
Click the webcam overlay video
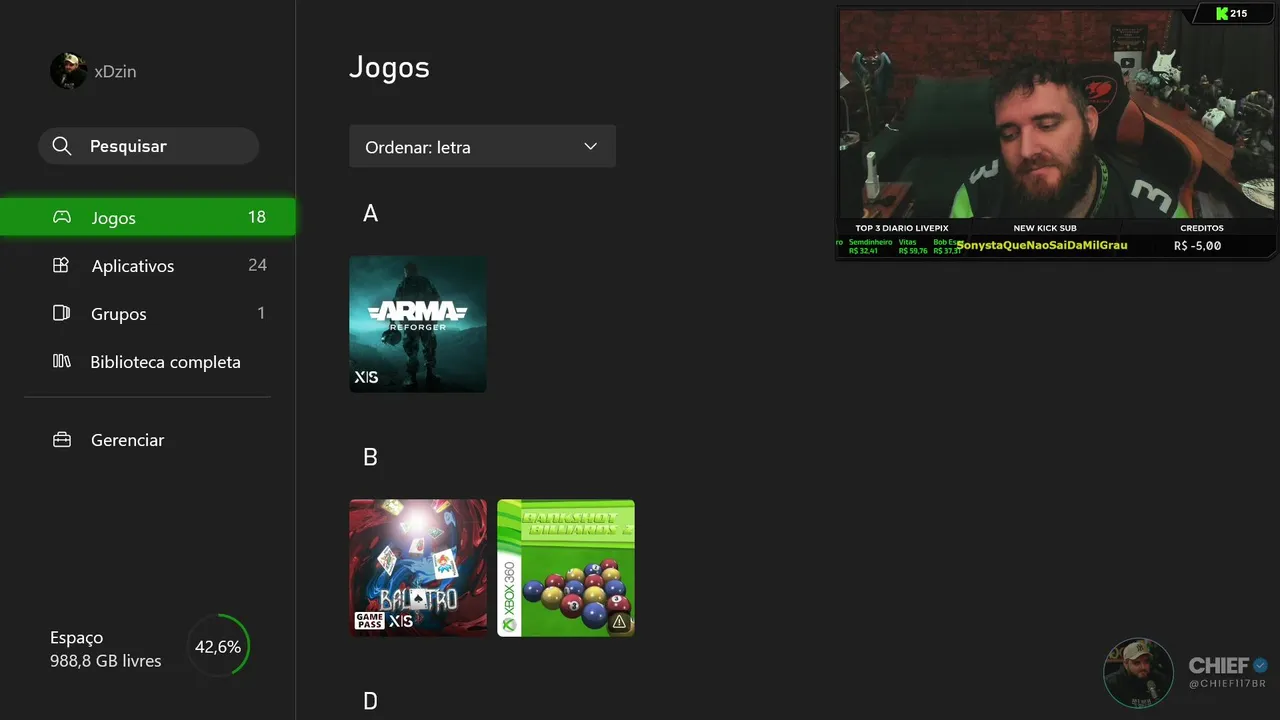pos(1057,113)
